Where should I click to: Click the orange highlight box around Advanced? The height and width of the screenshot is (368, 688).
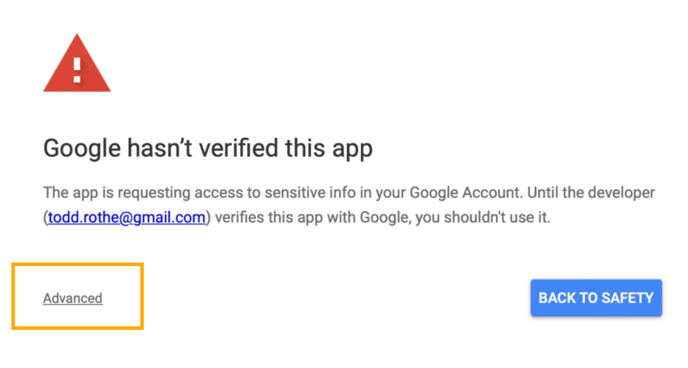[x=78, y=296]
